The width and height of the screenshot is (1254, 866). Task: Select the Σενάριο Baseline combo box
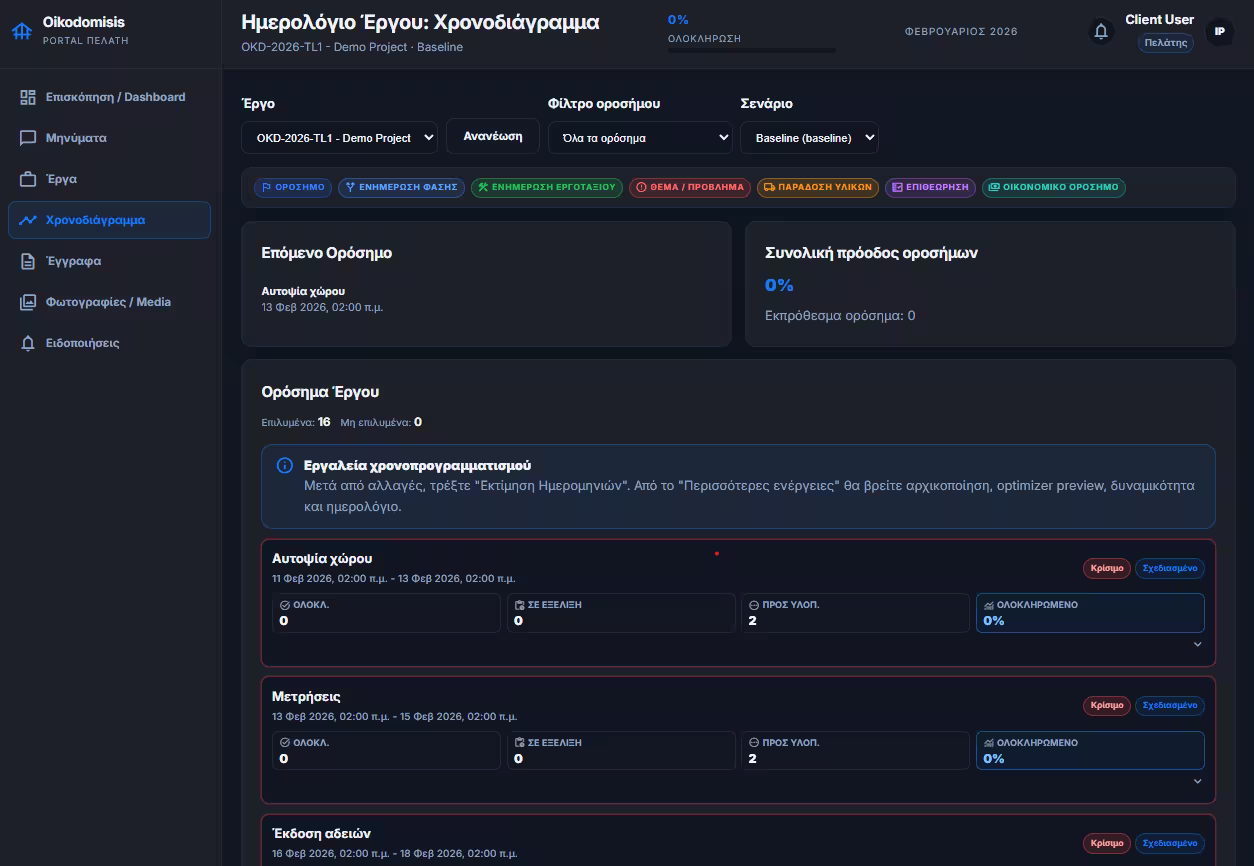[808, 138]
